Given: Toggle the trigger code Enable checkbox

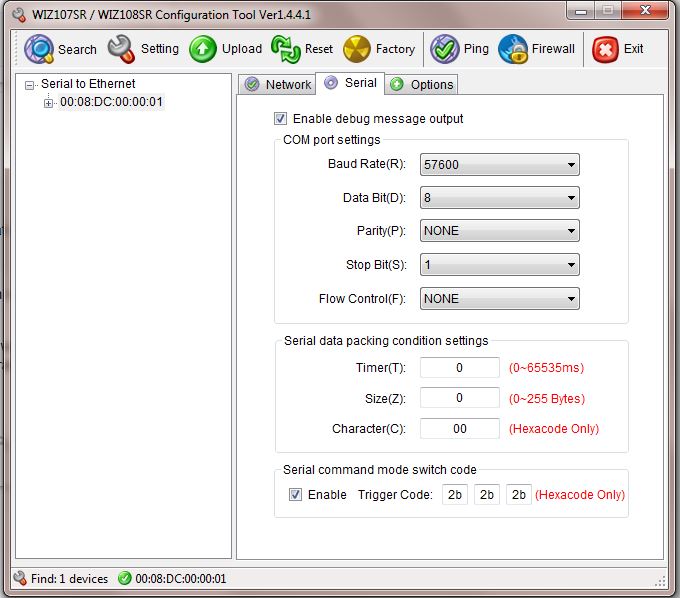Looking at the screenshot, I should click(x=295, y=494).
